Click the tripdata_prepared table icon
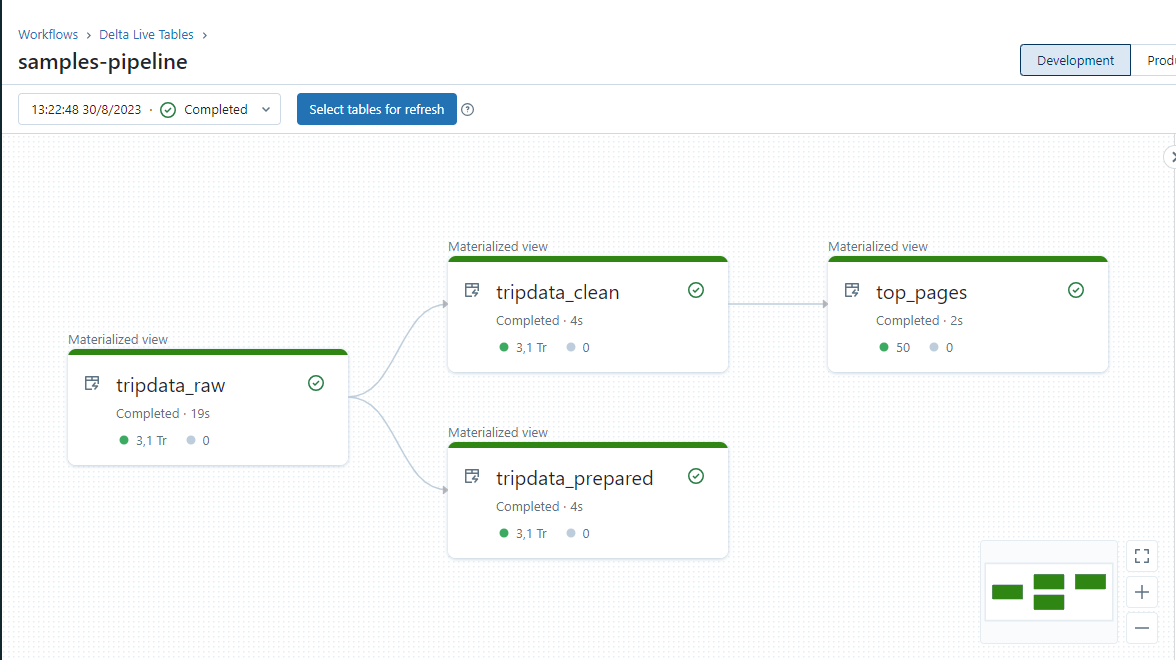1176x660 pixels. 472,476
